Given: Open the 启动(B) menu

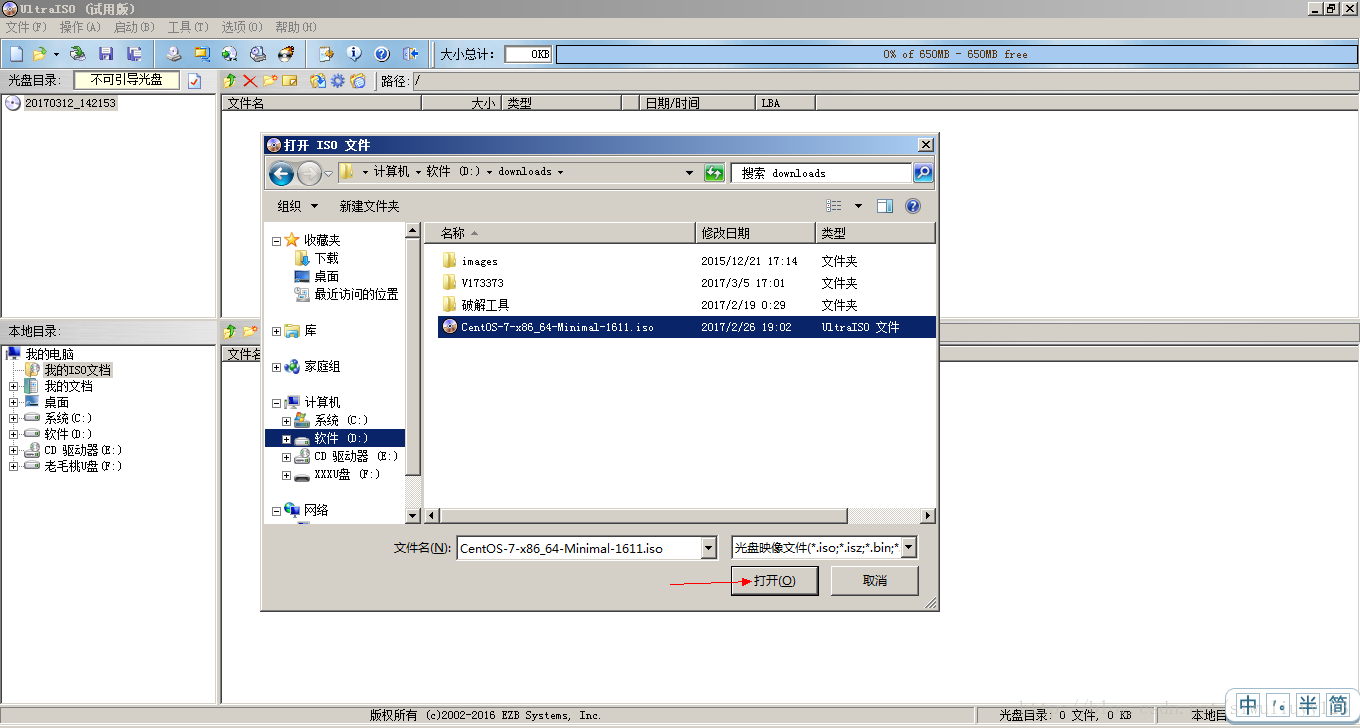Looking at the screenshot, I should (x=134, y=27).
